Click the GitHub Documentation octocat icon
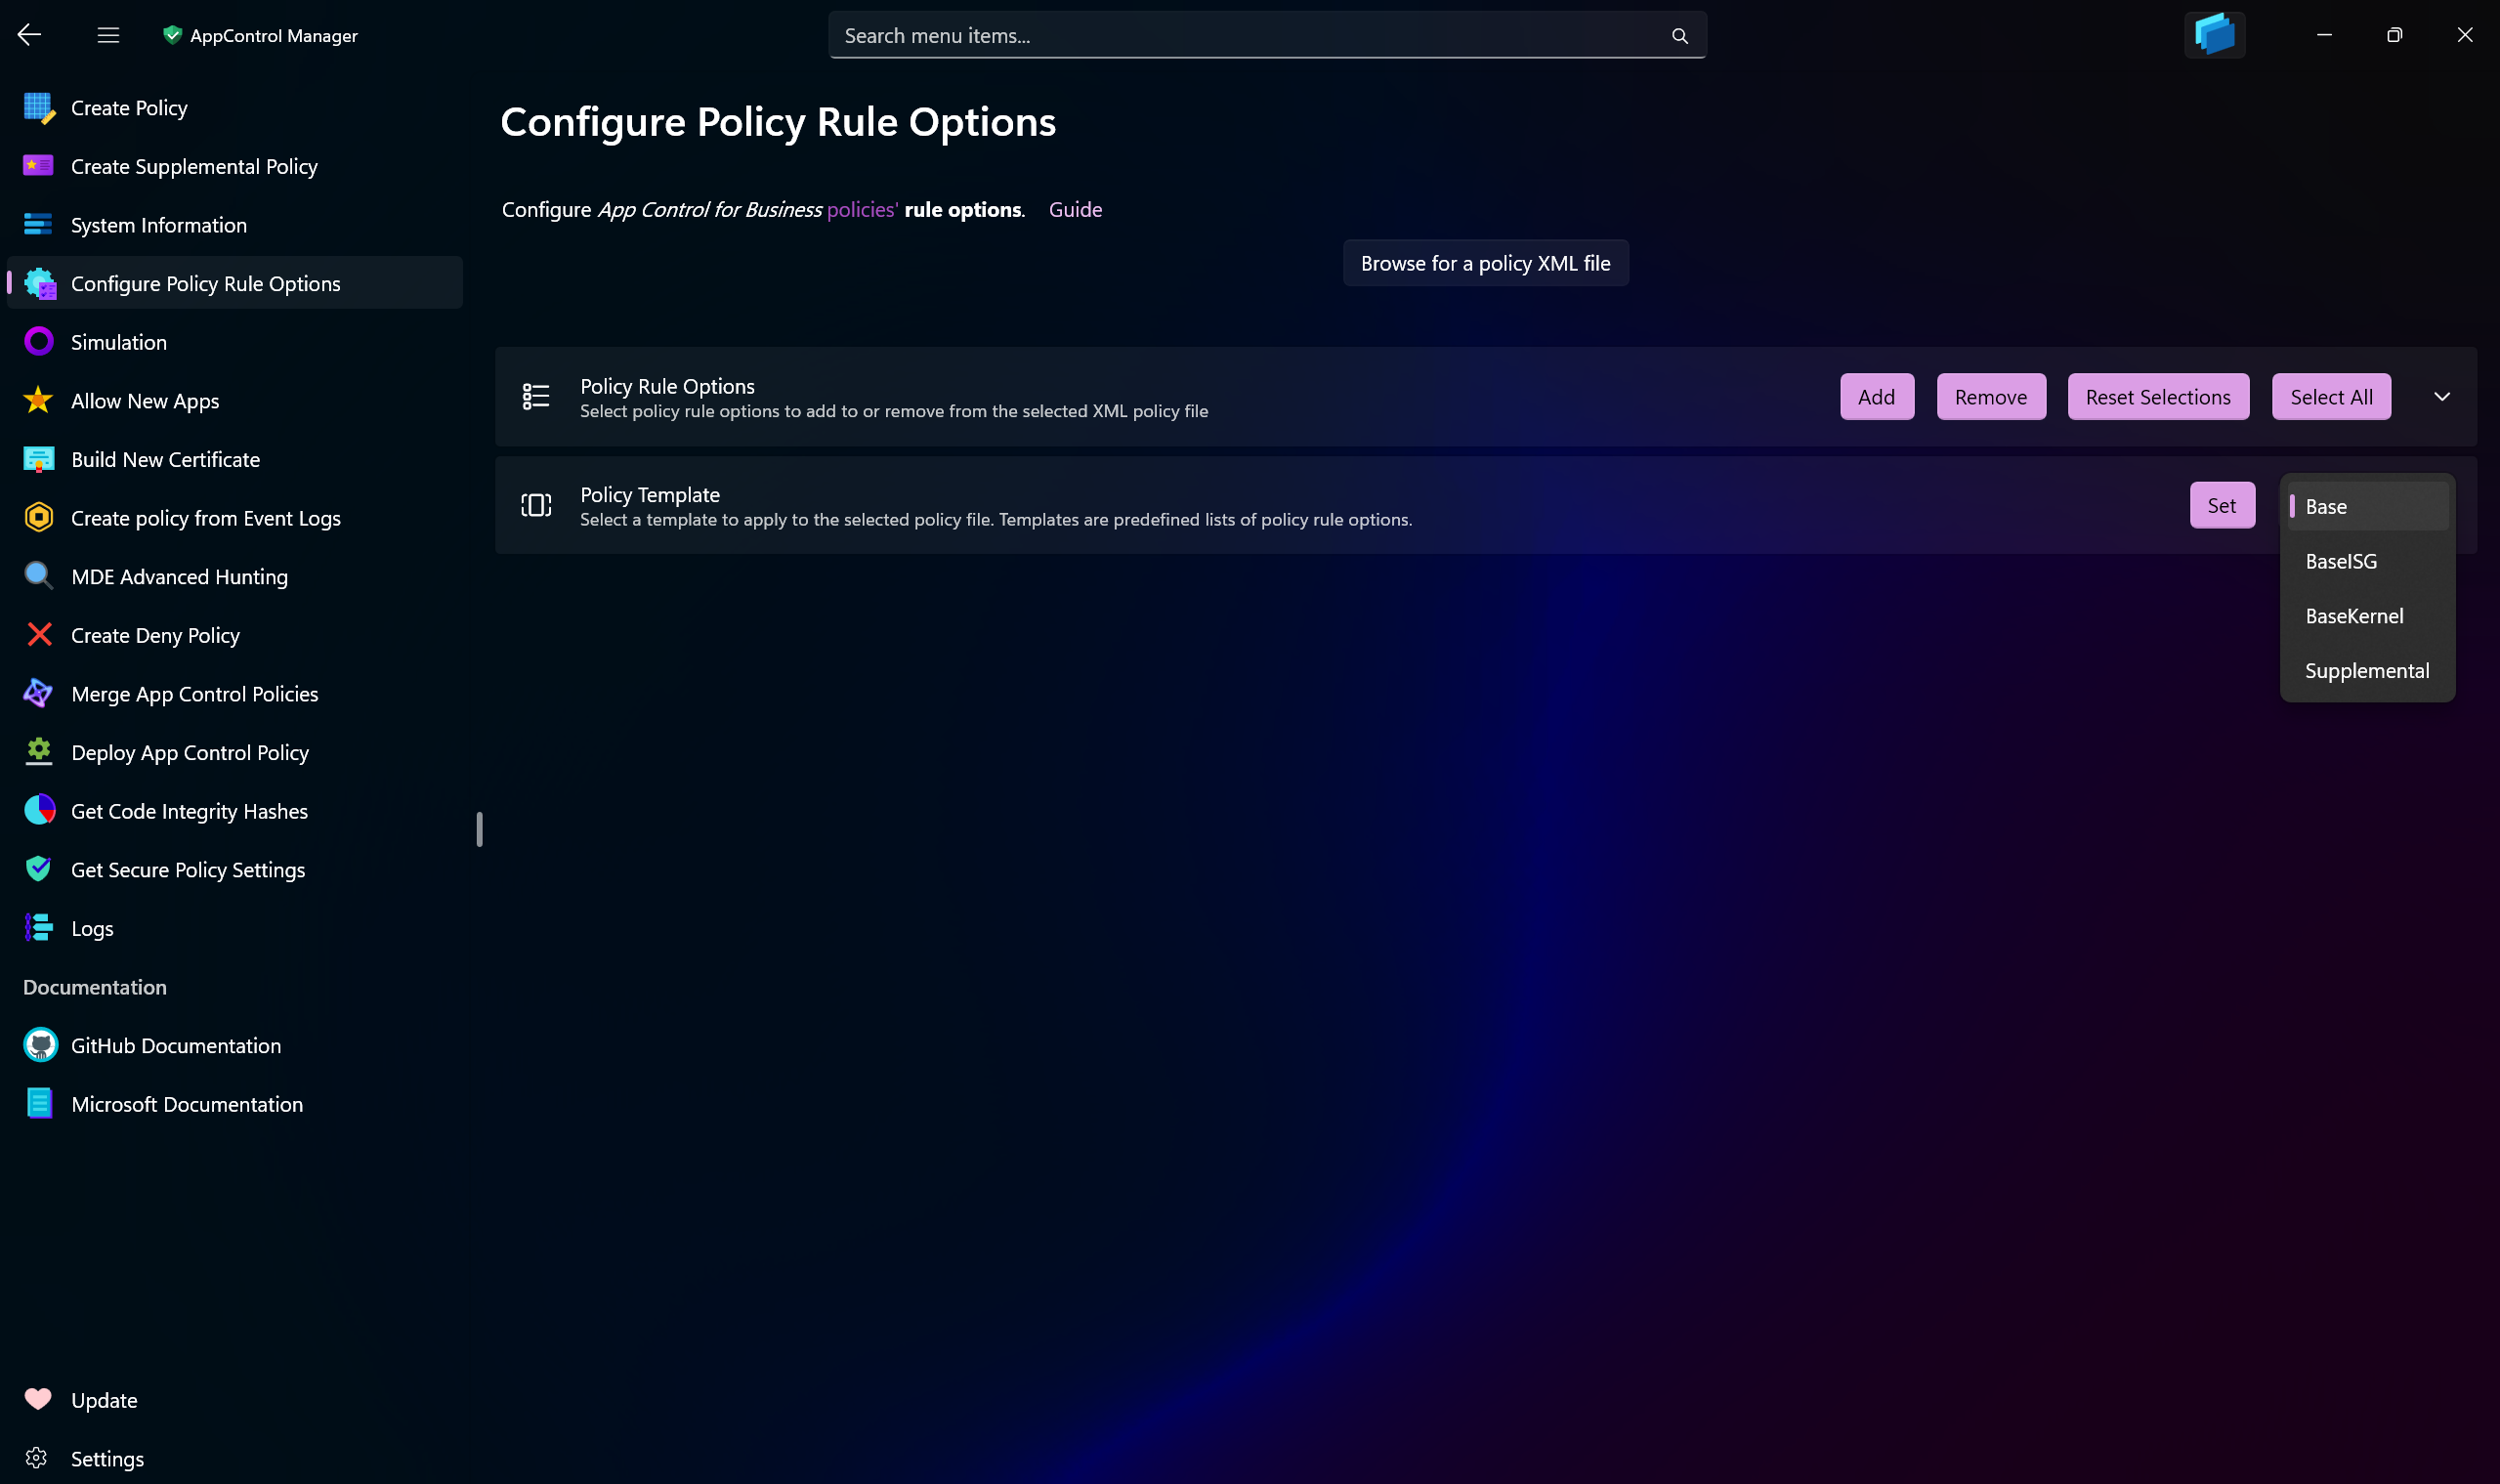Image resolution: width=2500 pixels, height=1484 pixels. (x=40, y=1046)
